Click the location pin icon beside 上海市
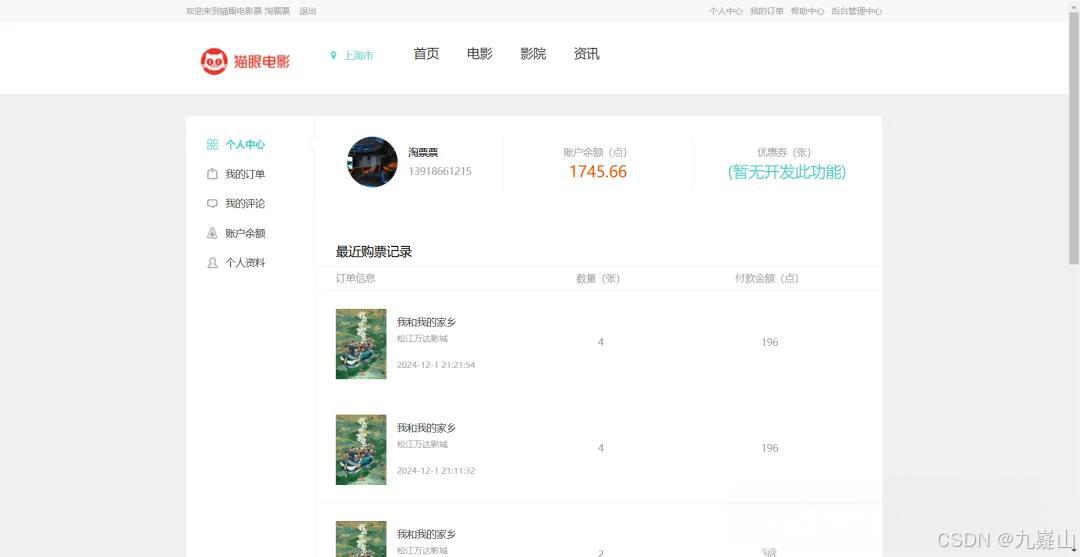1080x557 pixels. click(333, 55)
